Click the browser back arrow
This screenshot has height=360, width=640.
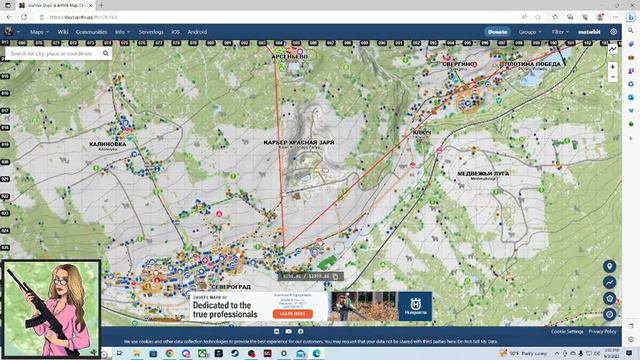[x=9, y=17]
